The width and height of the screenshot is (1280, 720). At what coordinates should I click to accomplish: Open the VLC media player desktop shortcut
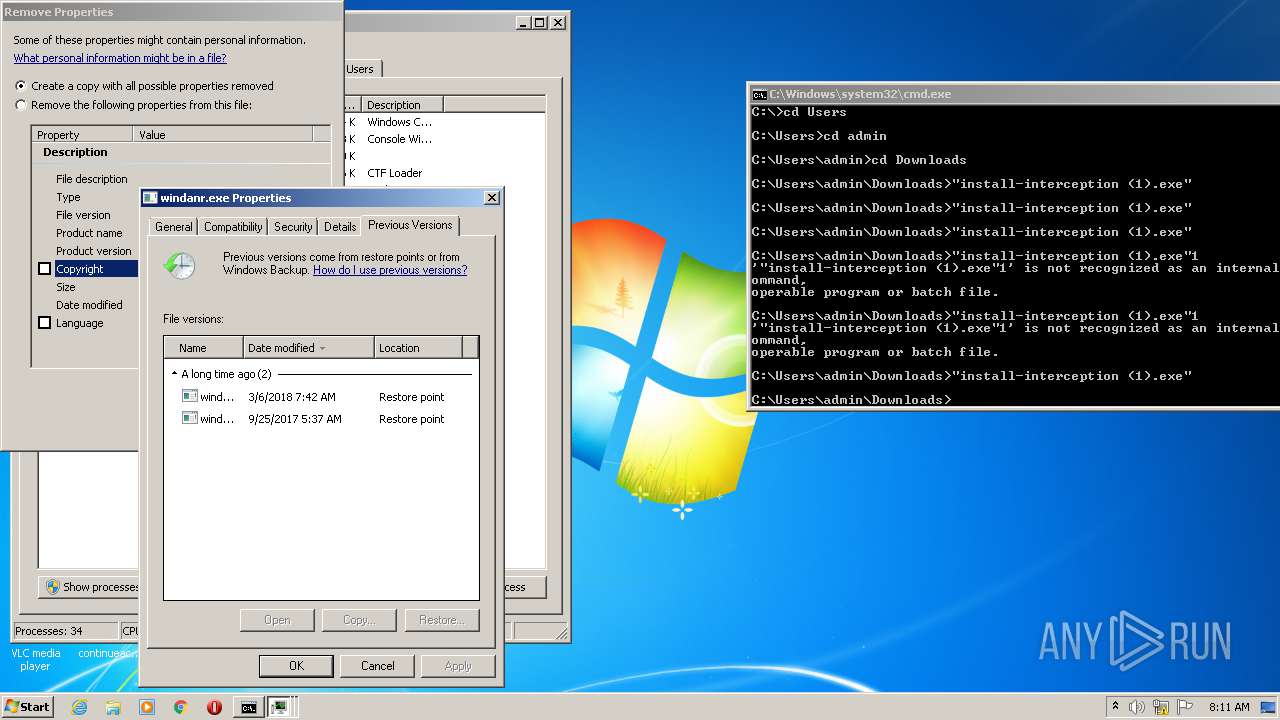(x=35, y=659)
